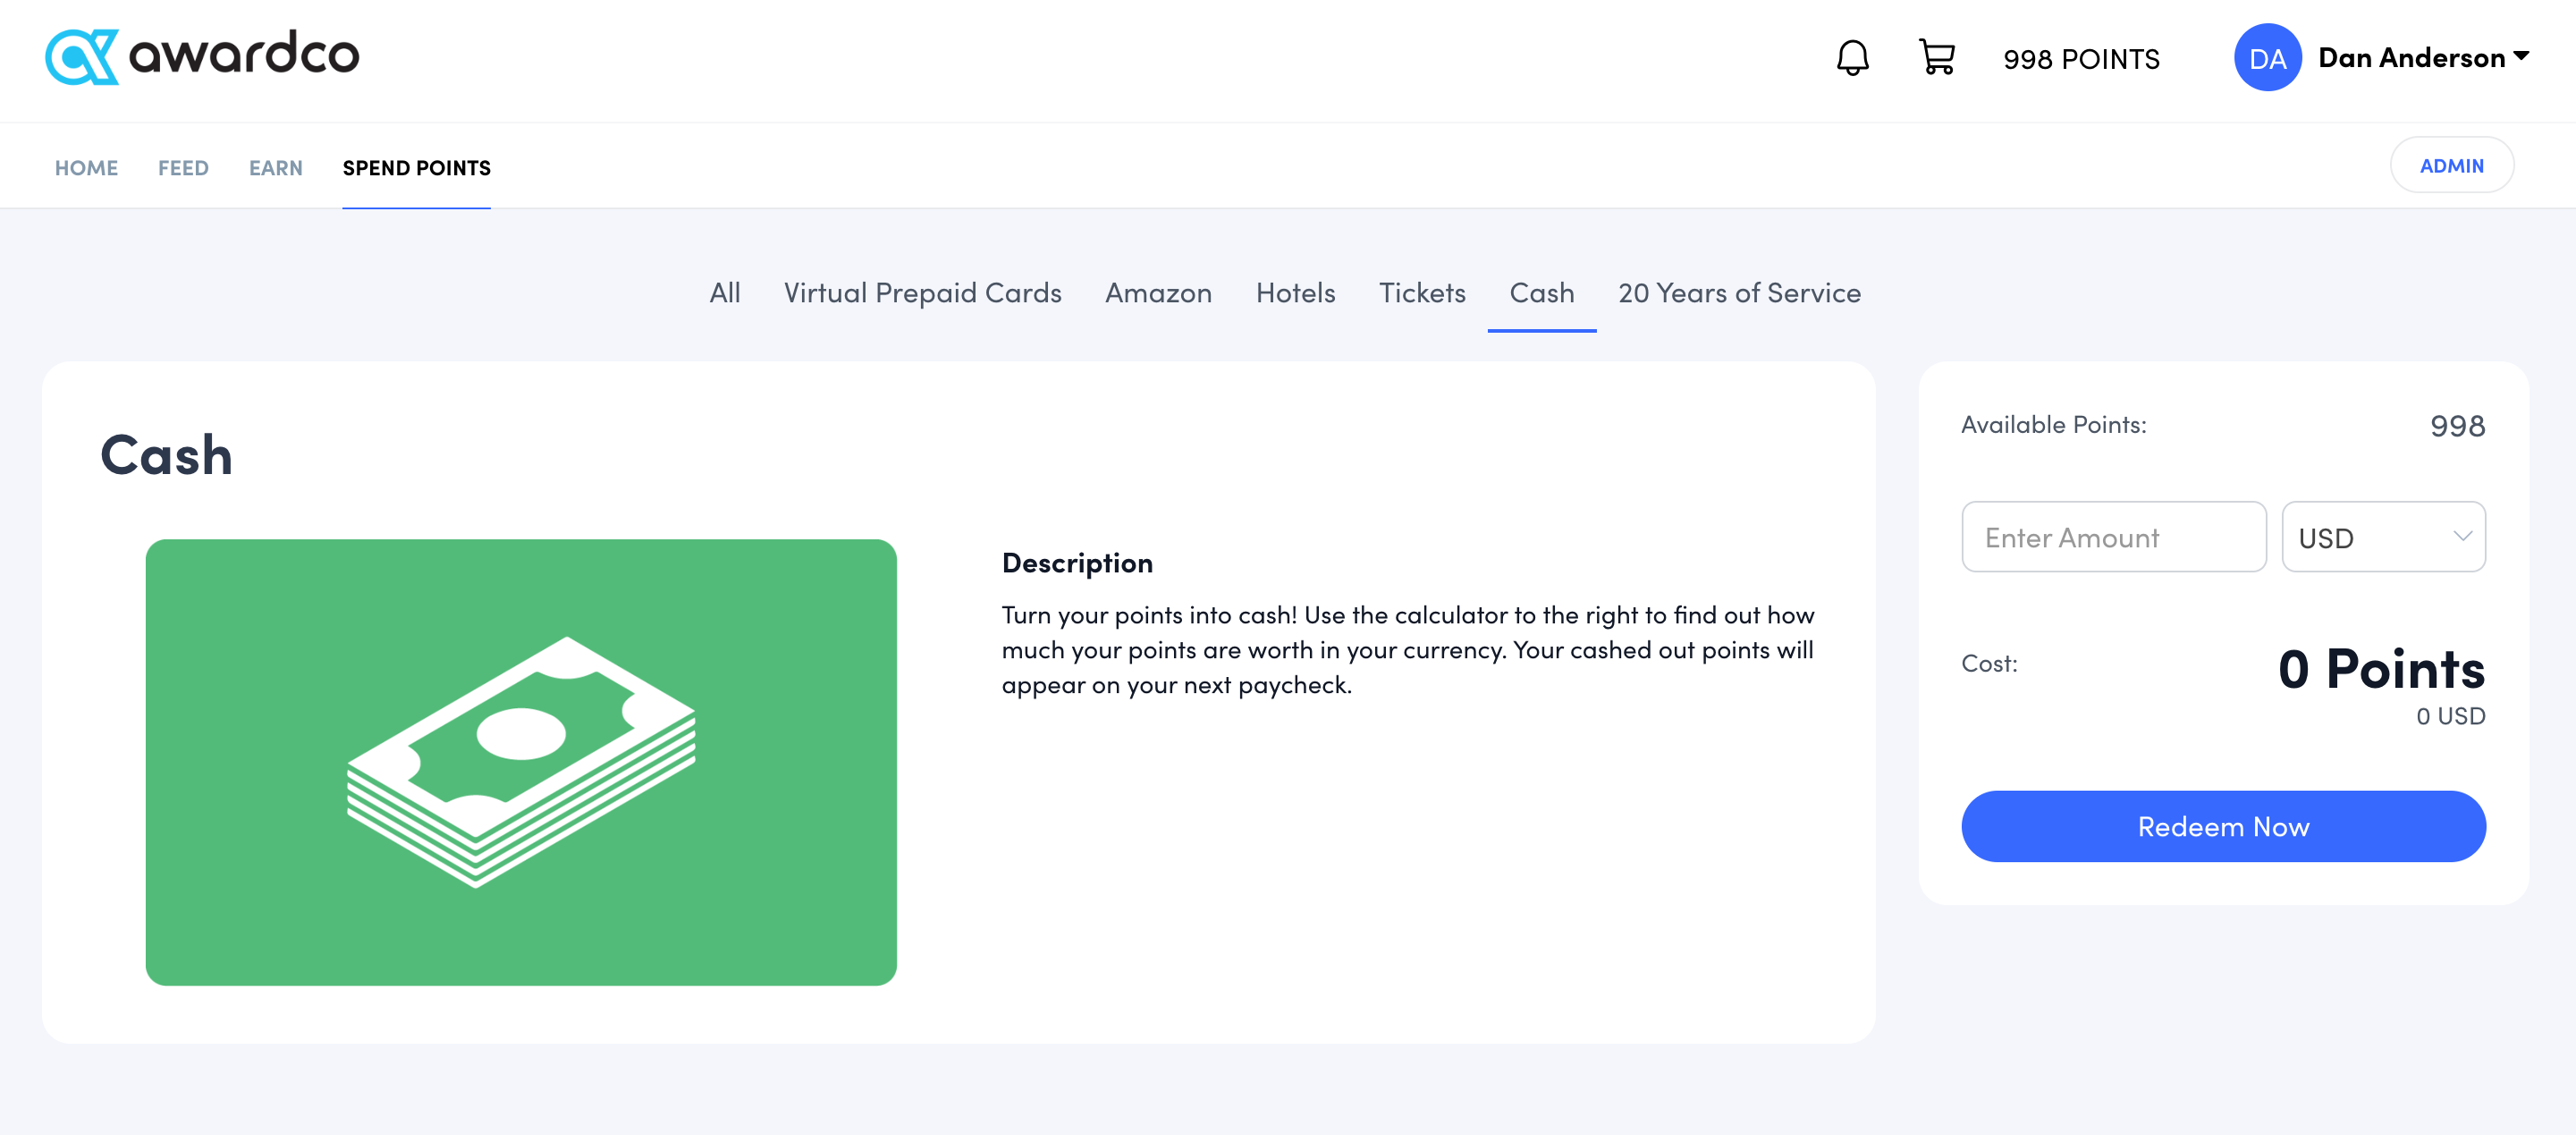Select Spend Points in navigation
Screen dimensions: 2576x1135
pos(416,168)
